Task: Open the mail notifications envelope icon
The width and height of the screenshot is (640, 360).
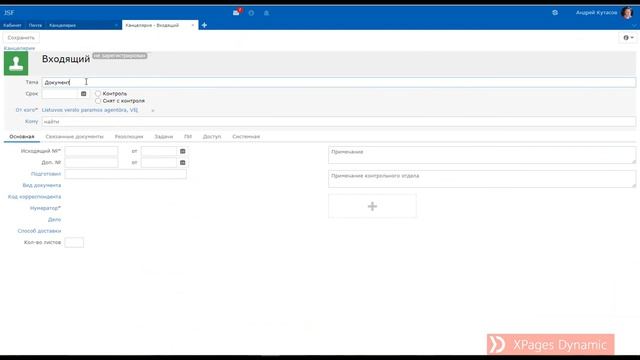Action: tap(236, 13)
